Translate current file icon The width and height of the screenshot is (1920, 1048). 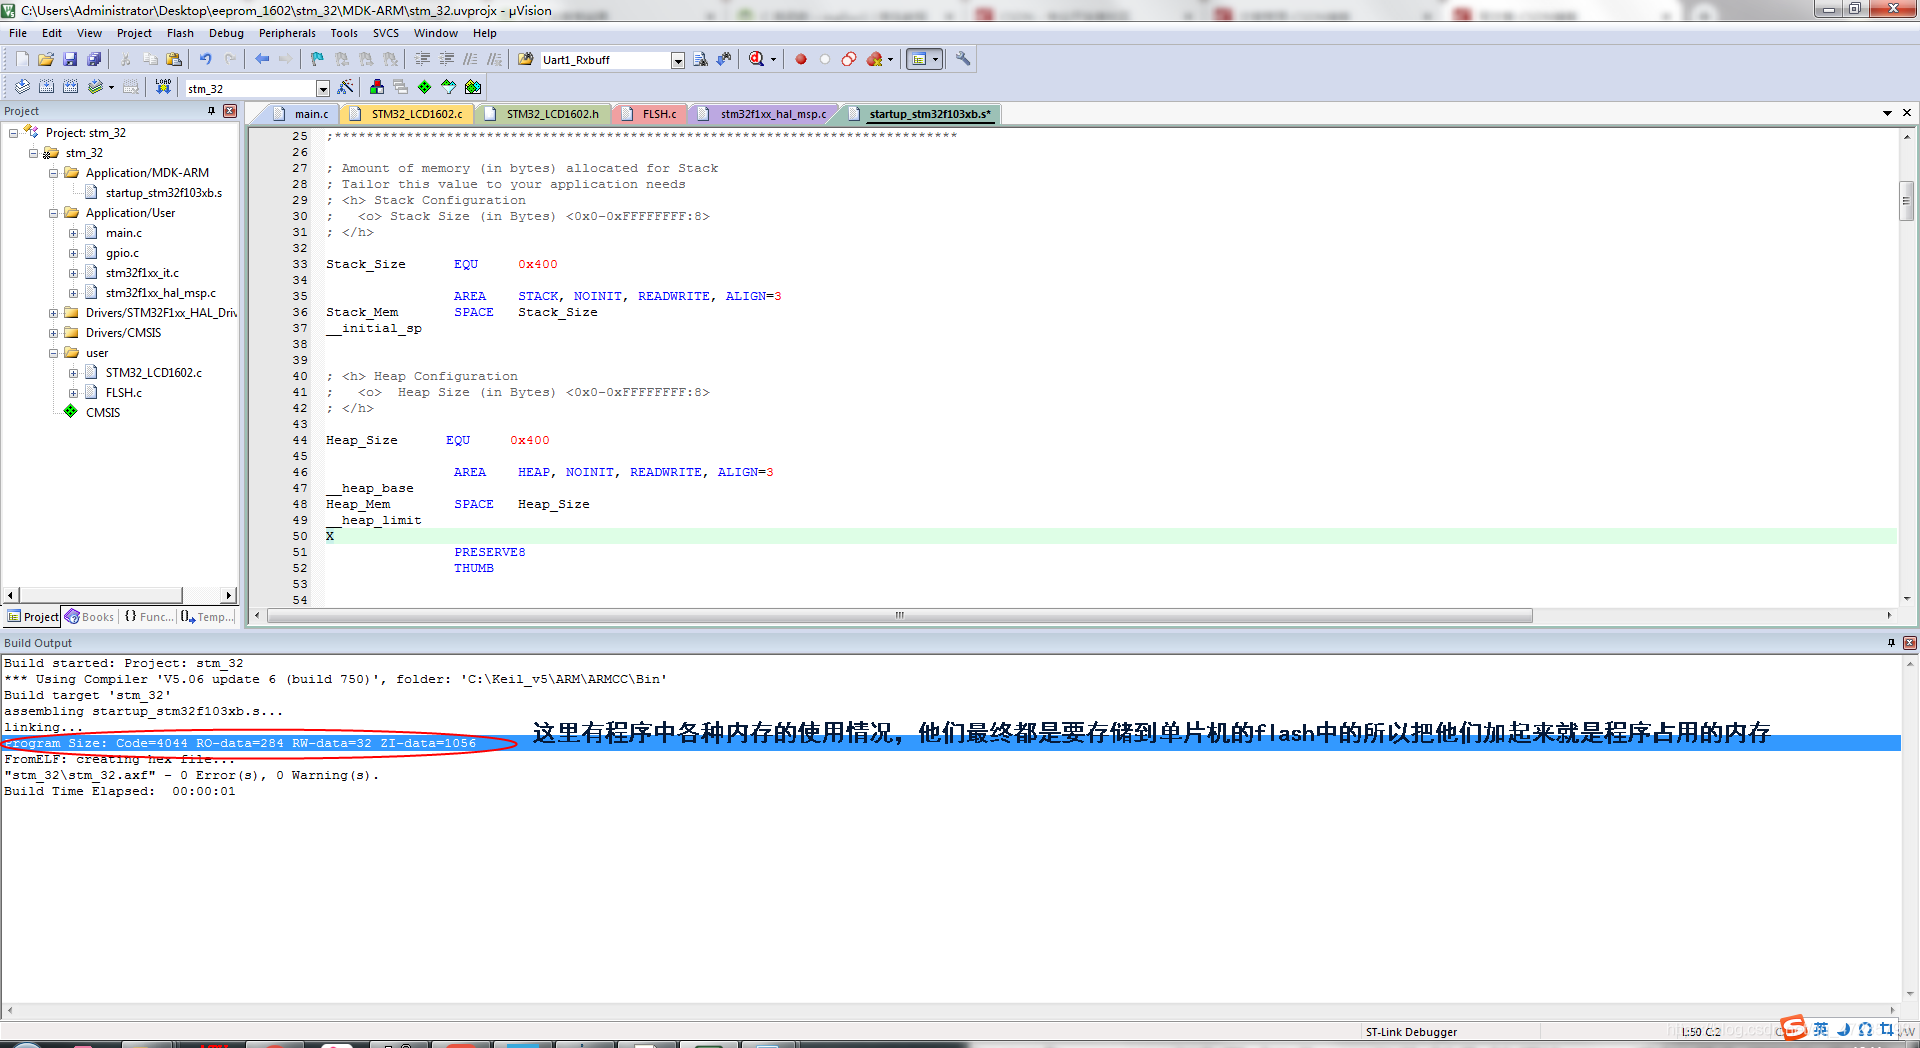[x=22, y=87]
